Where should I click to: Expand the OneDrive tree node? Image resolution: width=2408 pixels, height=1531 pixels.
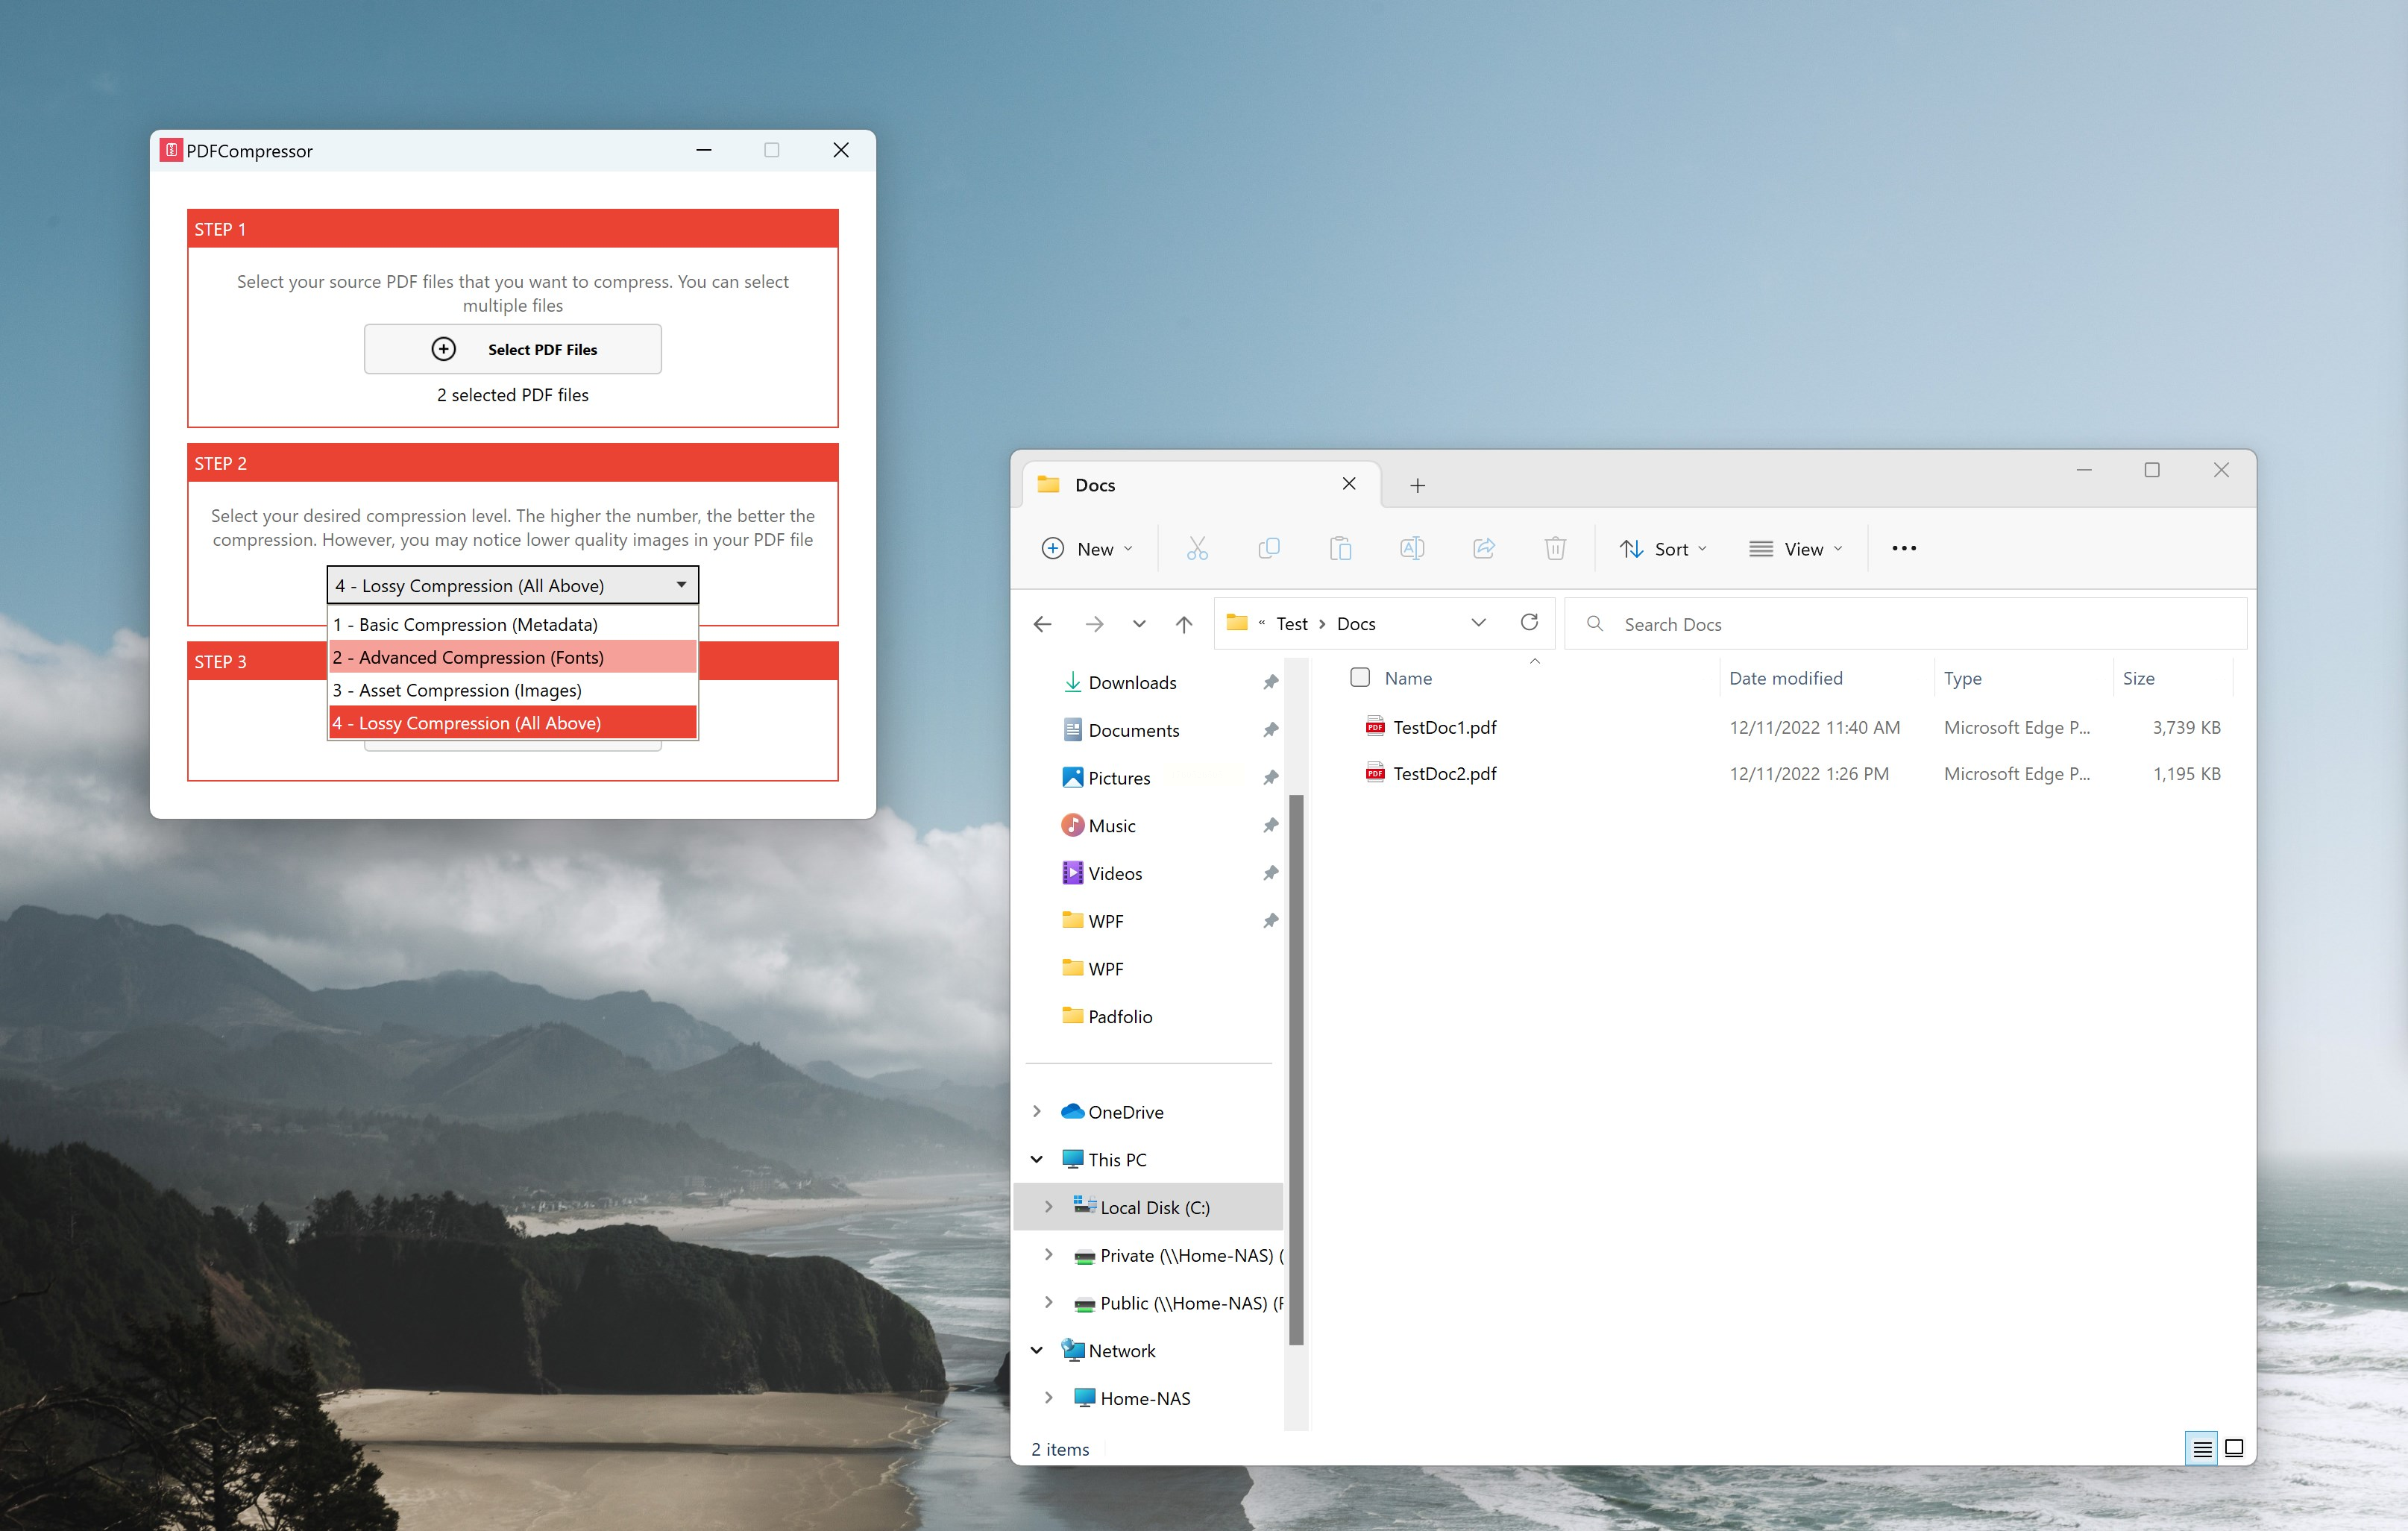[x=1037, y=1112]
